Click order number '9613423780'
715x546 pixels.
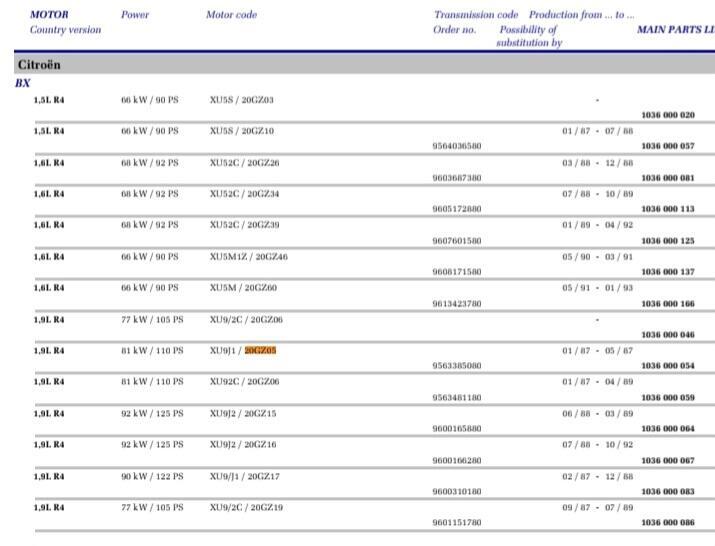pos(457,304)
